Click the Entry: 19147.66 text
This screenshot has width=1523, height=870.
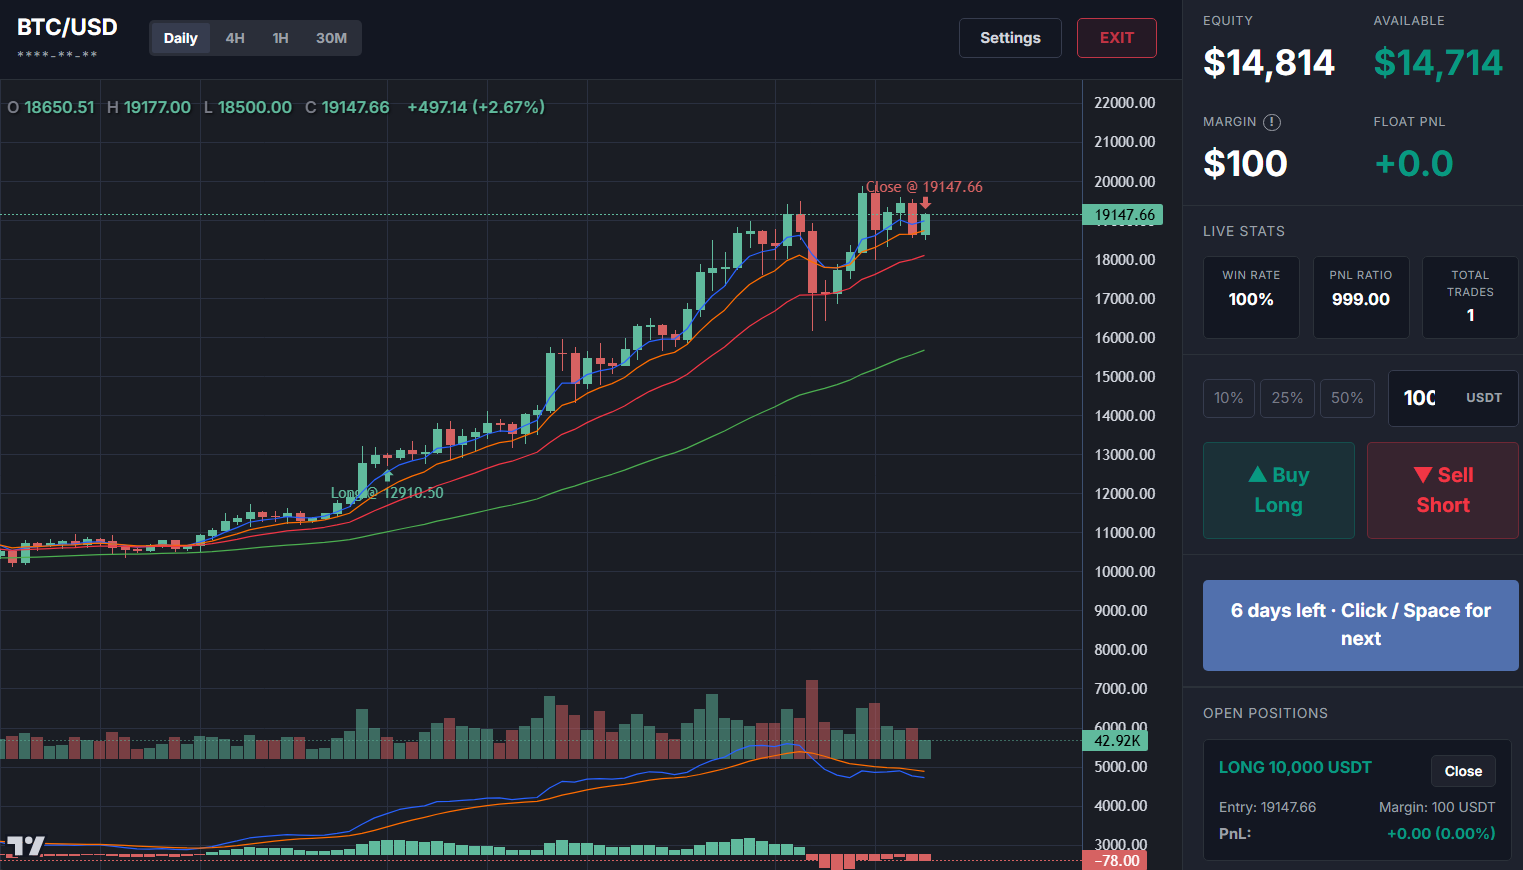(1267, 807)
